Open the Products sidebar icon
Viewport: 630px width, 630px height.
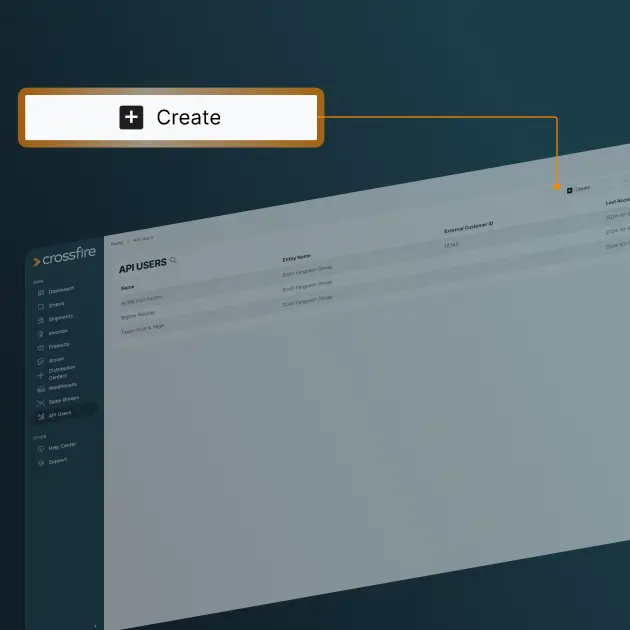(x=40, y=347)
